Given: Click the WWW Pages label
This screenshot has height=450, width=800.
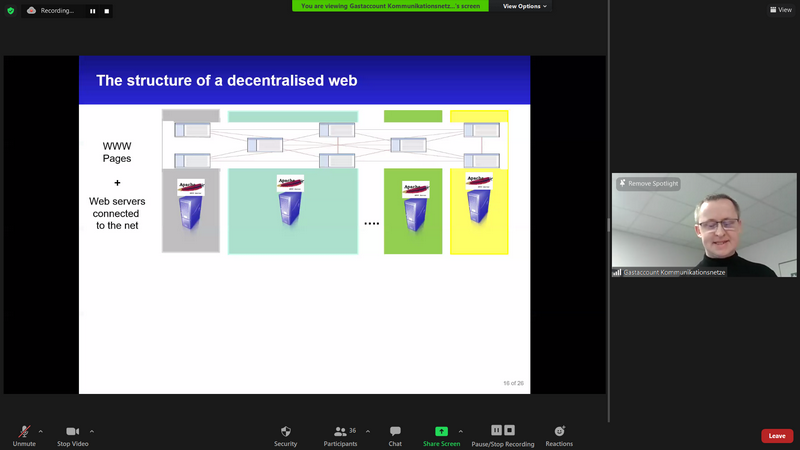Looking at the screenshot, I should point(117,152).
